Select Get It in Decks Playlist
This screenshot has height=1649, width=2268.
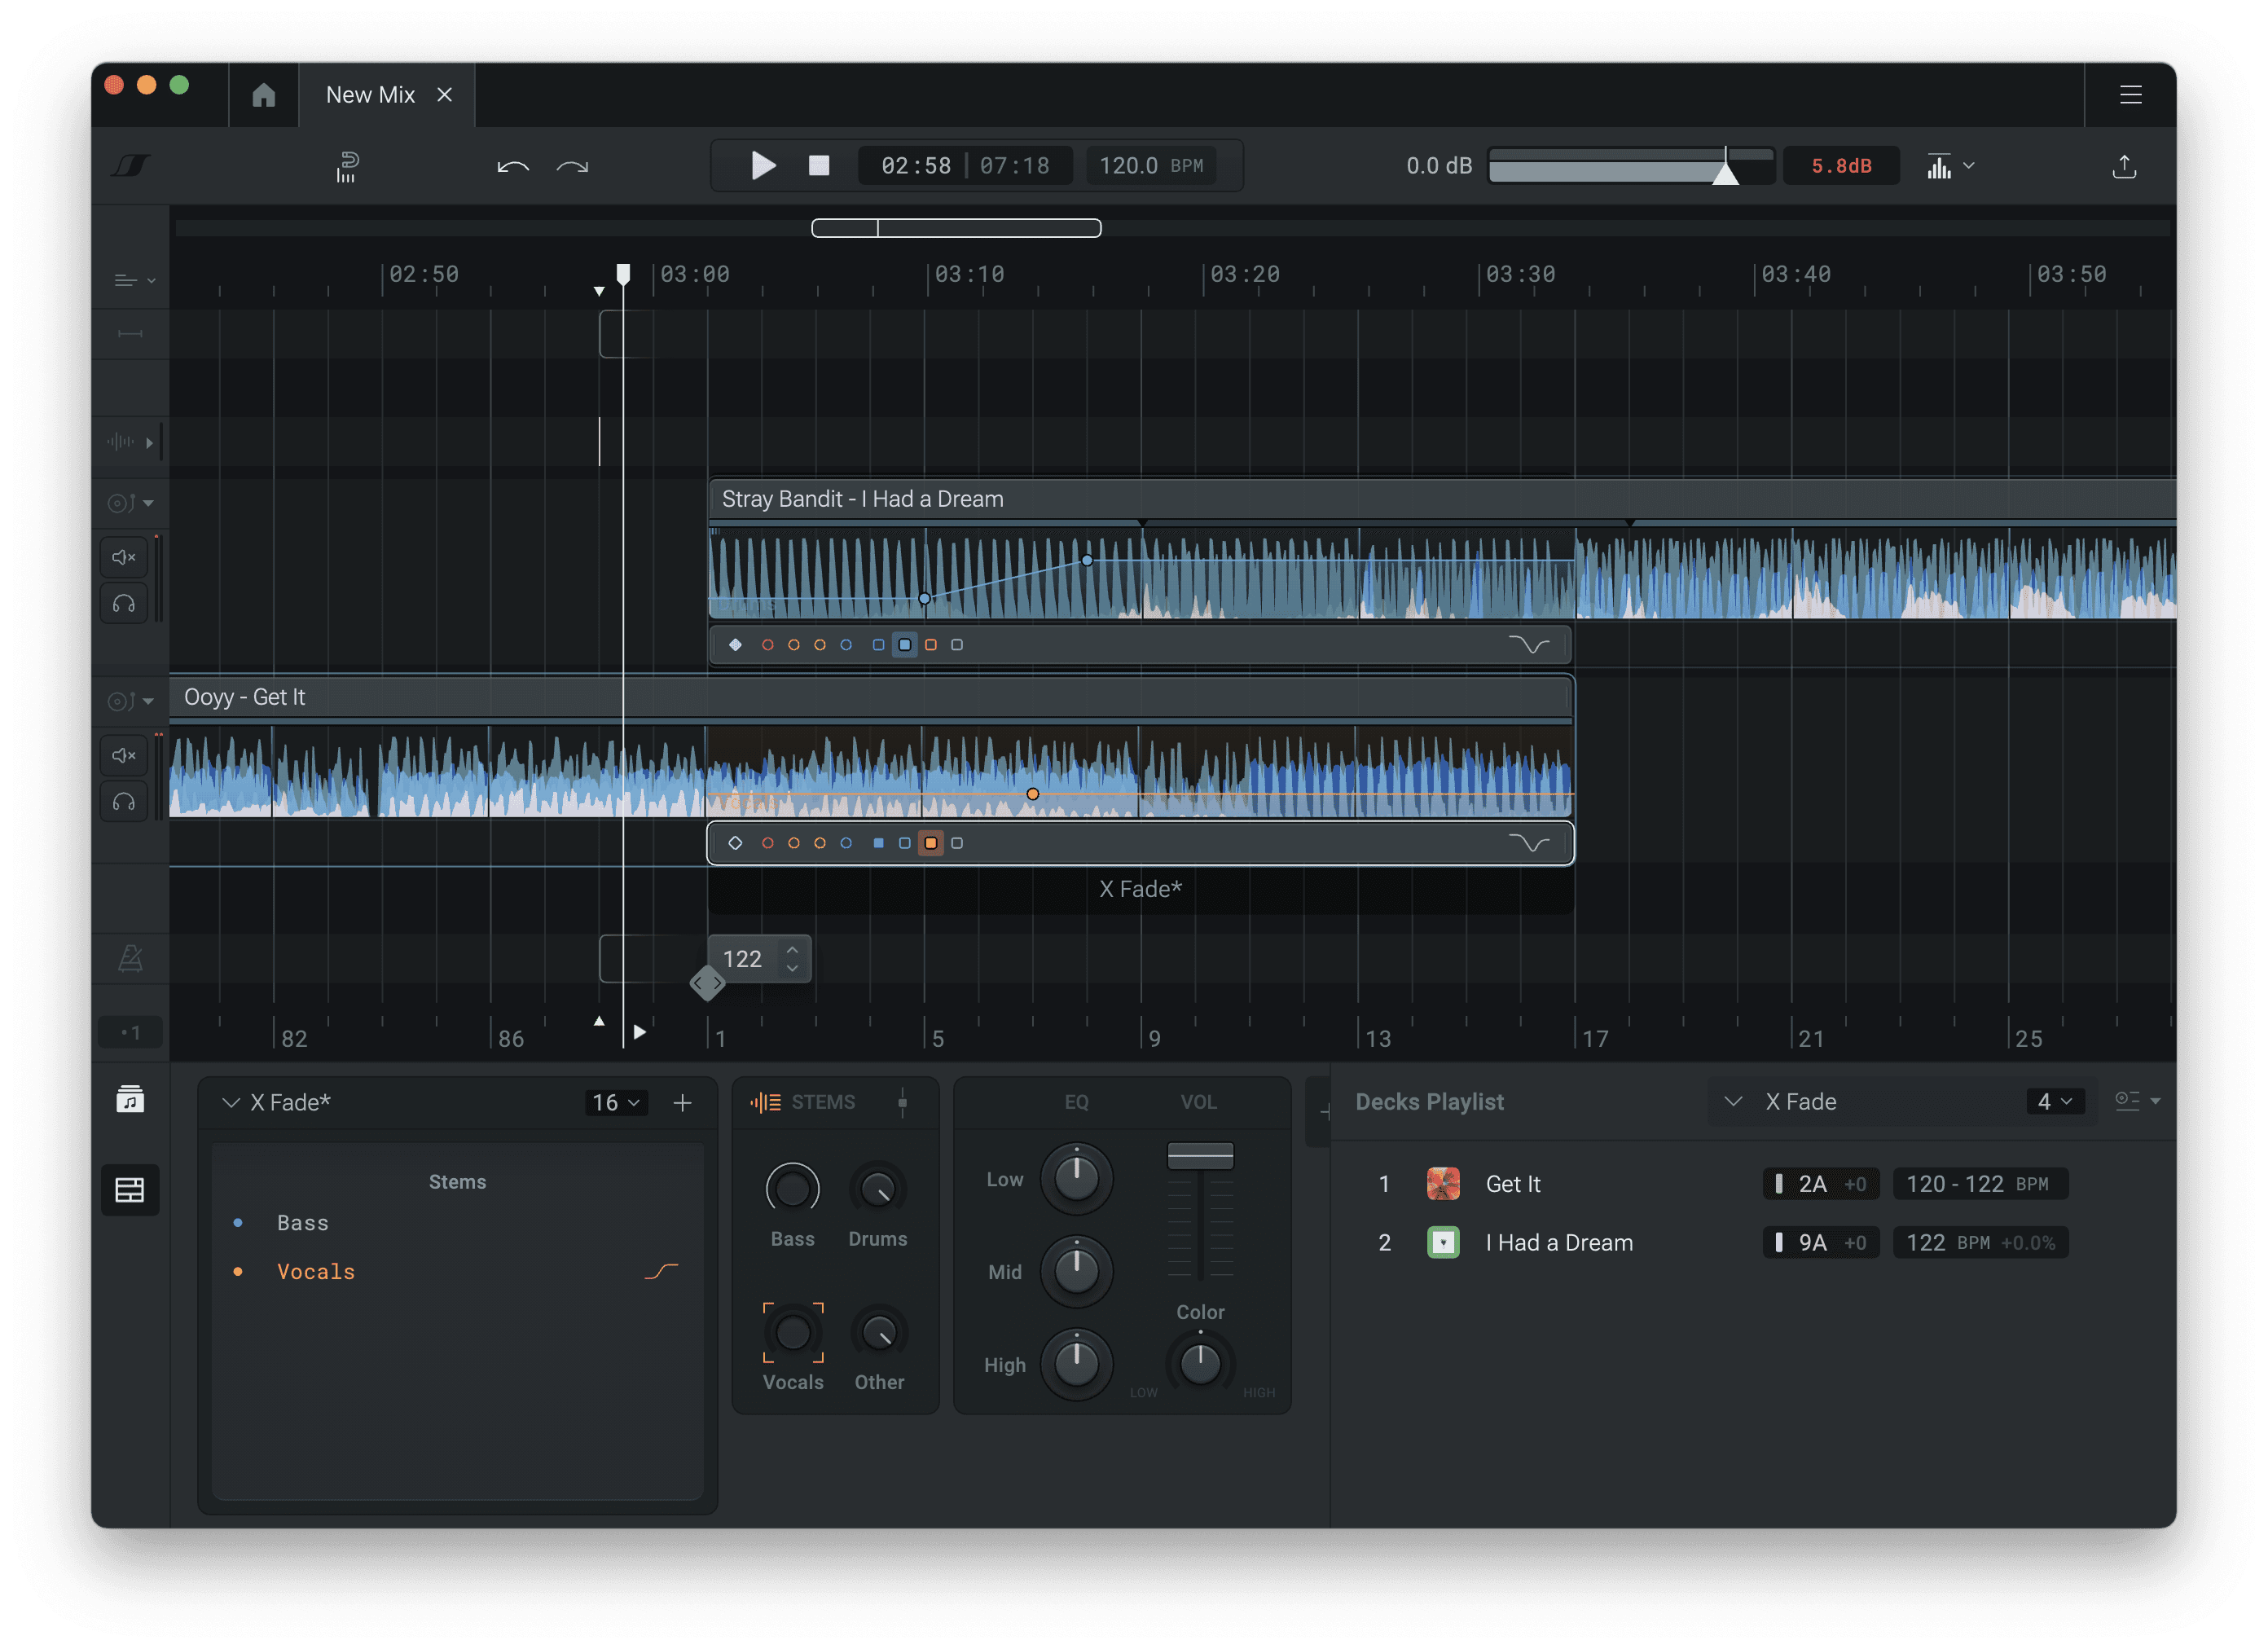click(x=1512, y=1184)
